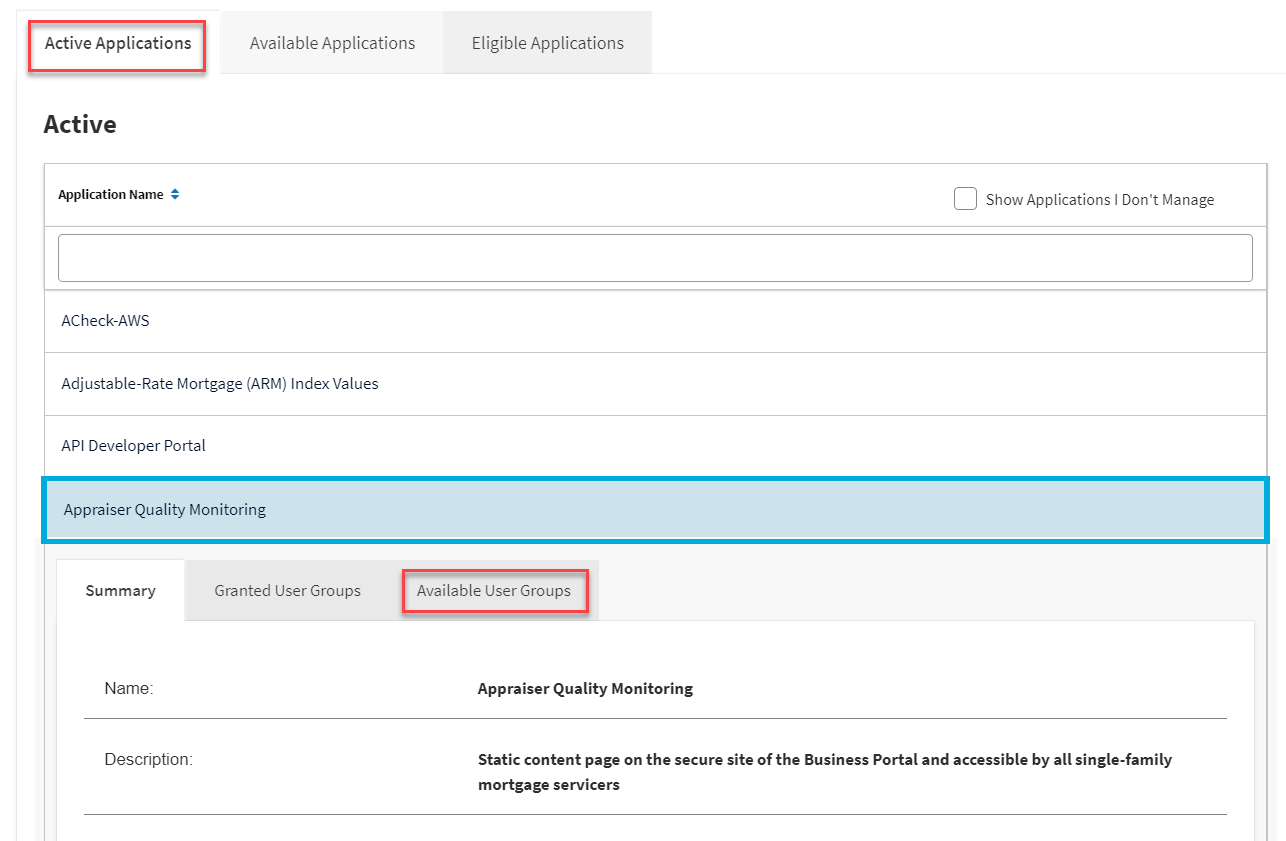Open the Available User Groups tab
The height and width of the screenshot is (841, 1286).
(x=495, y=591)
